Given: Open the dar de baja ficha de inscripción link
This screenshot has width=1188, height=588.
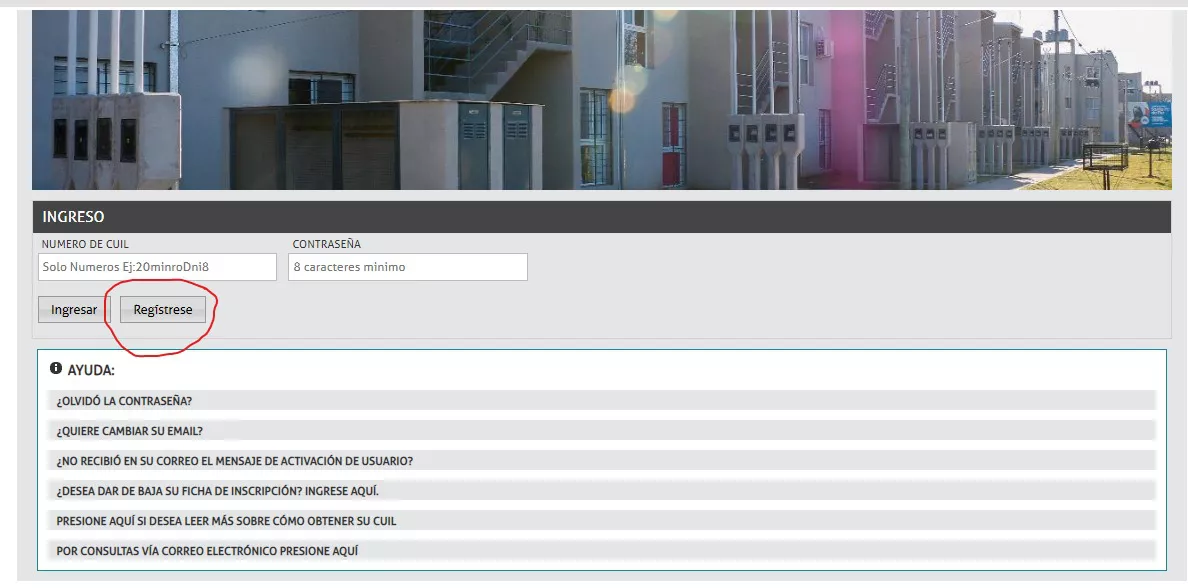Looking at the screenshot, I should click(x=218, y=491).
